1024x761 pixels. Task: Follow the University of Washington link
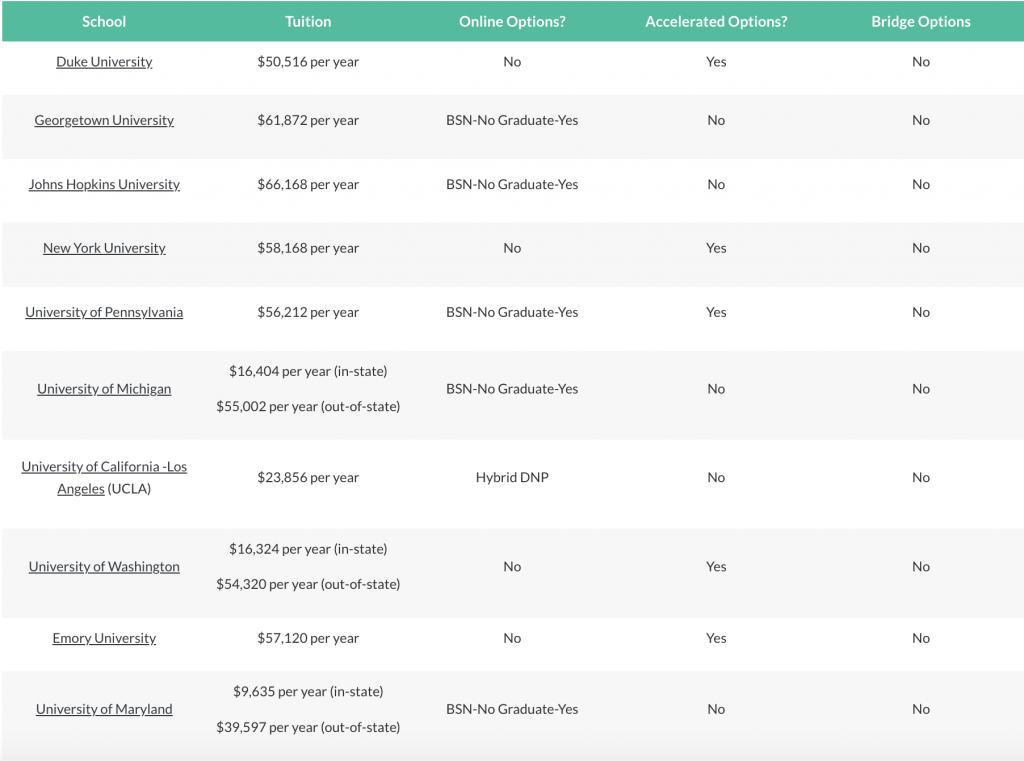pyautogui.click(x=104, y=567)
